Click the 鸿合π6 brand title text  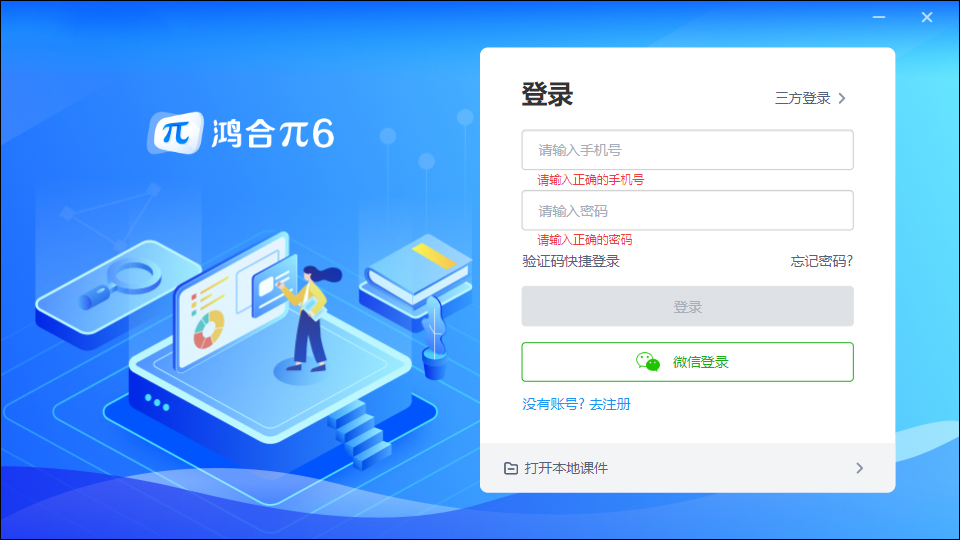[273, 133]
